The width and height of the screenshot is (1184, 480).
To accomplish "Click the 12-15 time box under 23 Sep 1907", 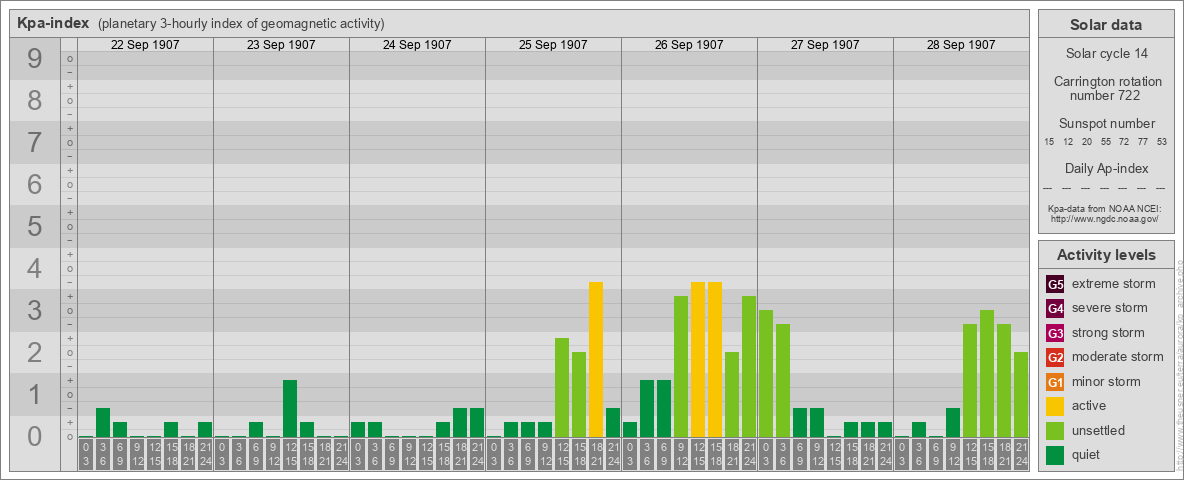I will 290,454.
